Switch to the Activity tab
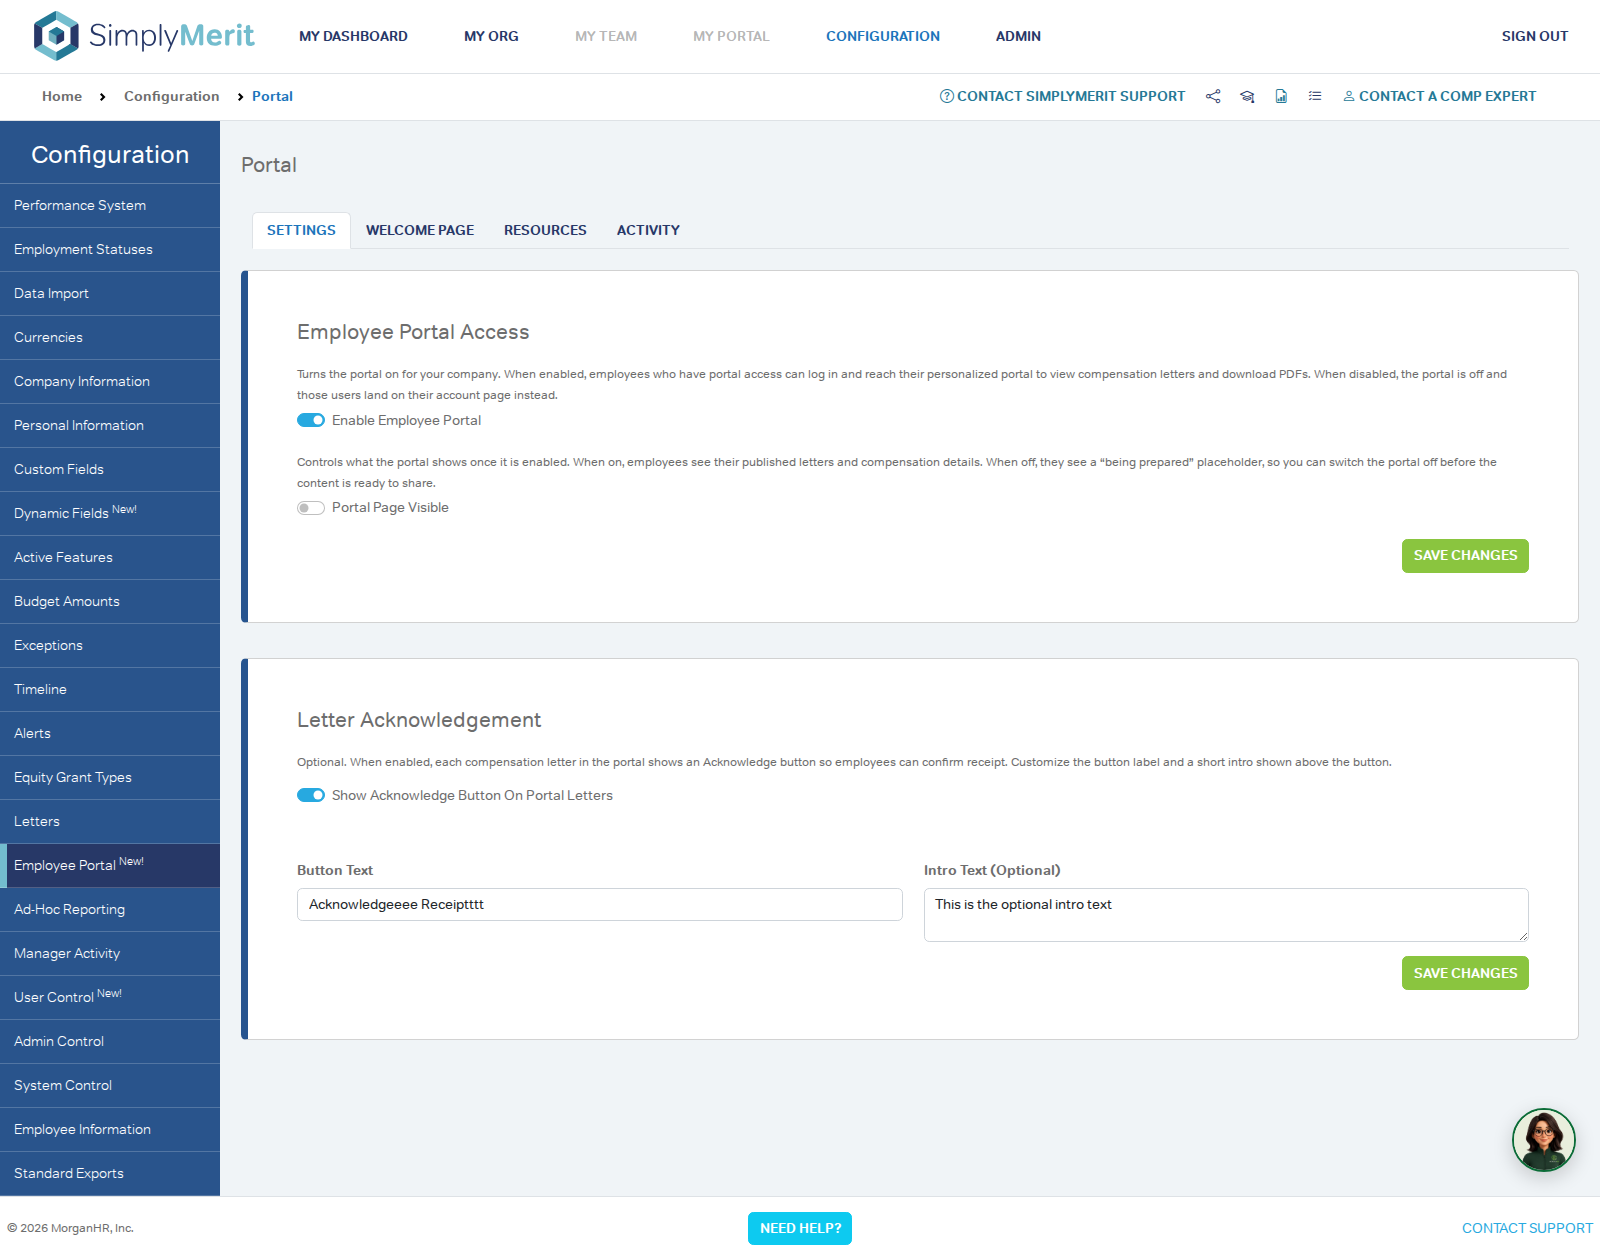 coord(648,230)
